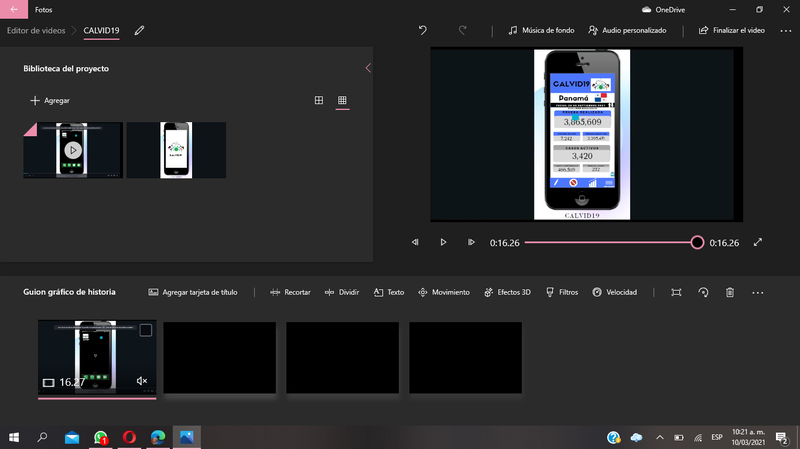Image resolution: width=800 pixels, height=449 pixels.
Task: Open storyboard more options ellipsis
Action: pyautogui.click(x=757, y=292)
